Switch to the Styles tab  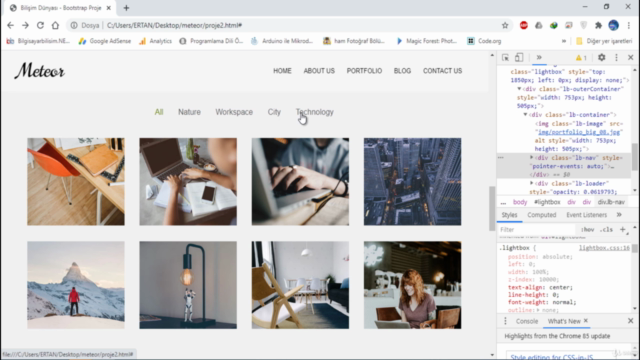tap(509, 215)
